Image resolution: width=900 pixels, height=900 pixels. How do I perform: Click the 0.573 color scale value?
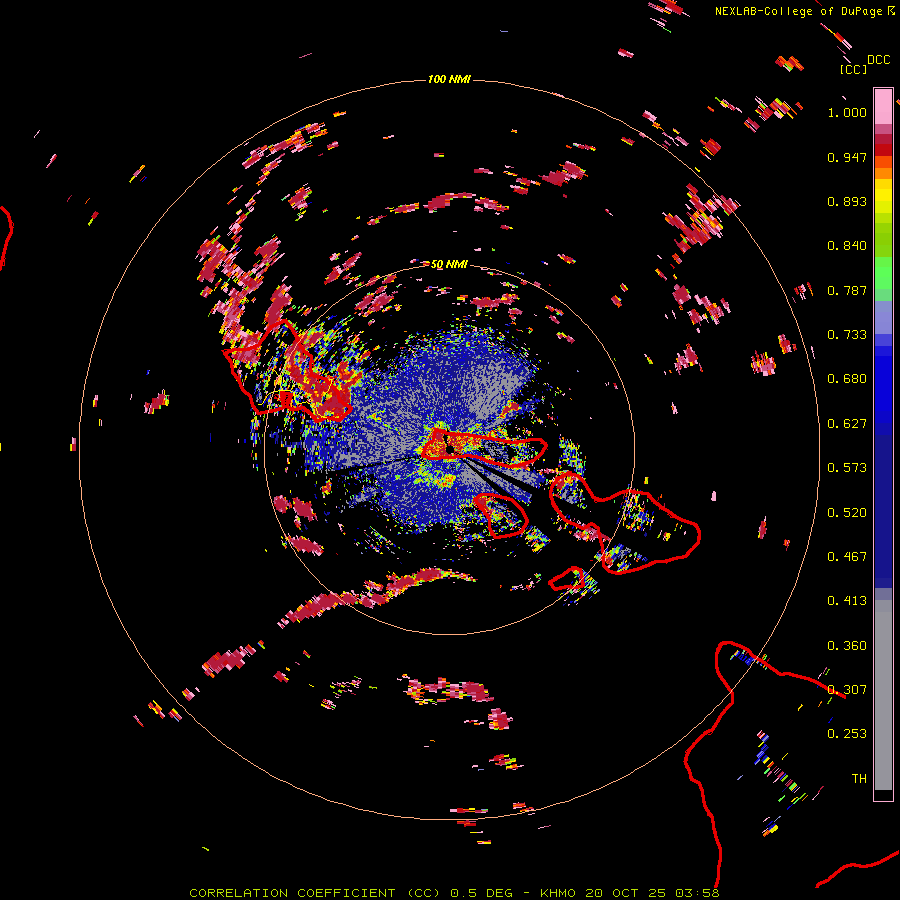847,468
